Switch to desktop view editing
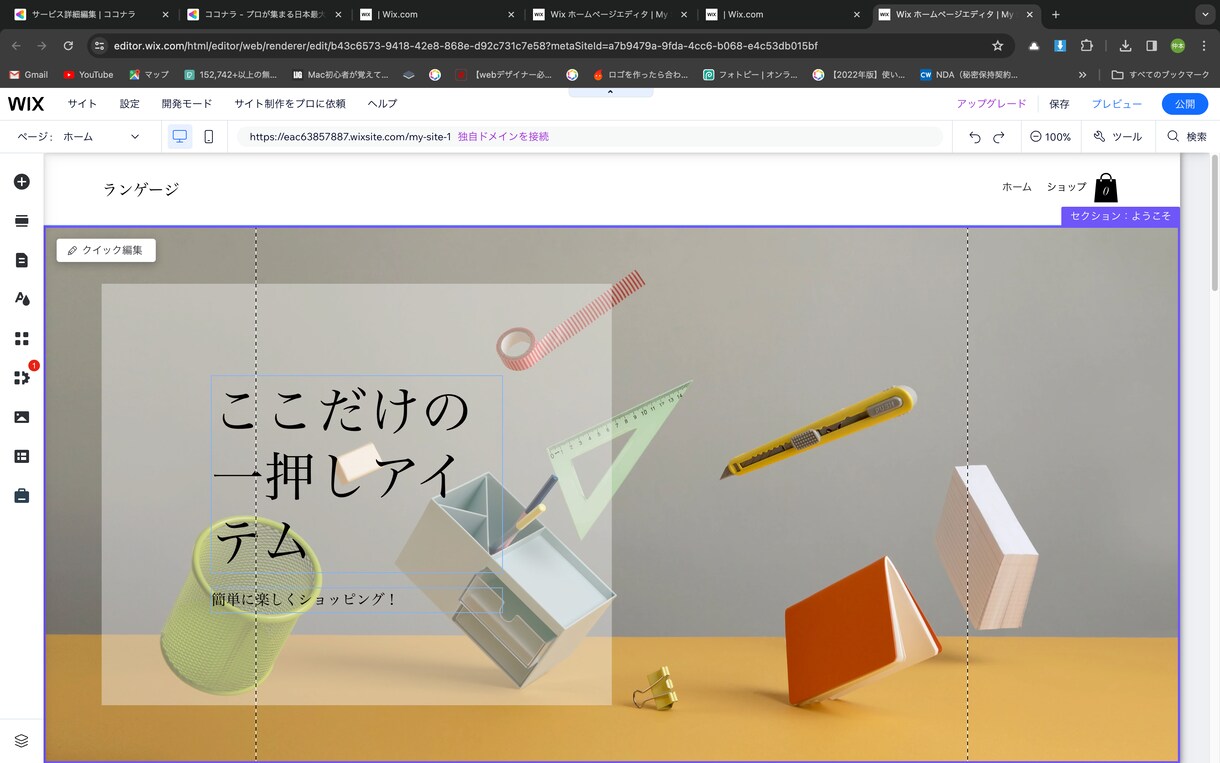 (x=180, y=137)
